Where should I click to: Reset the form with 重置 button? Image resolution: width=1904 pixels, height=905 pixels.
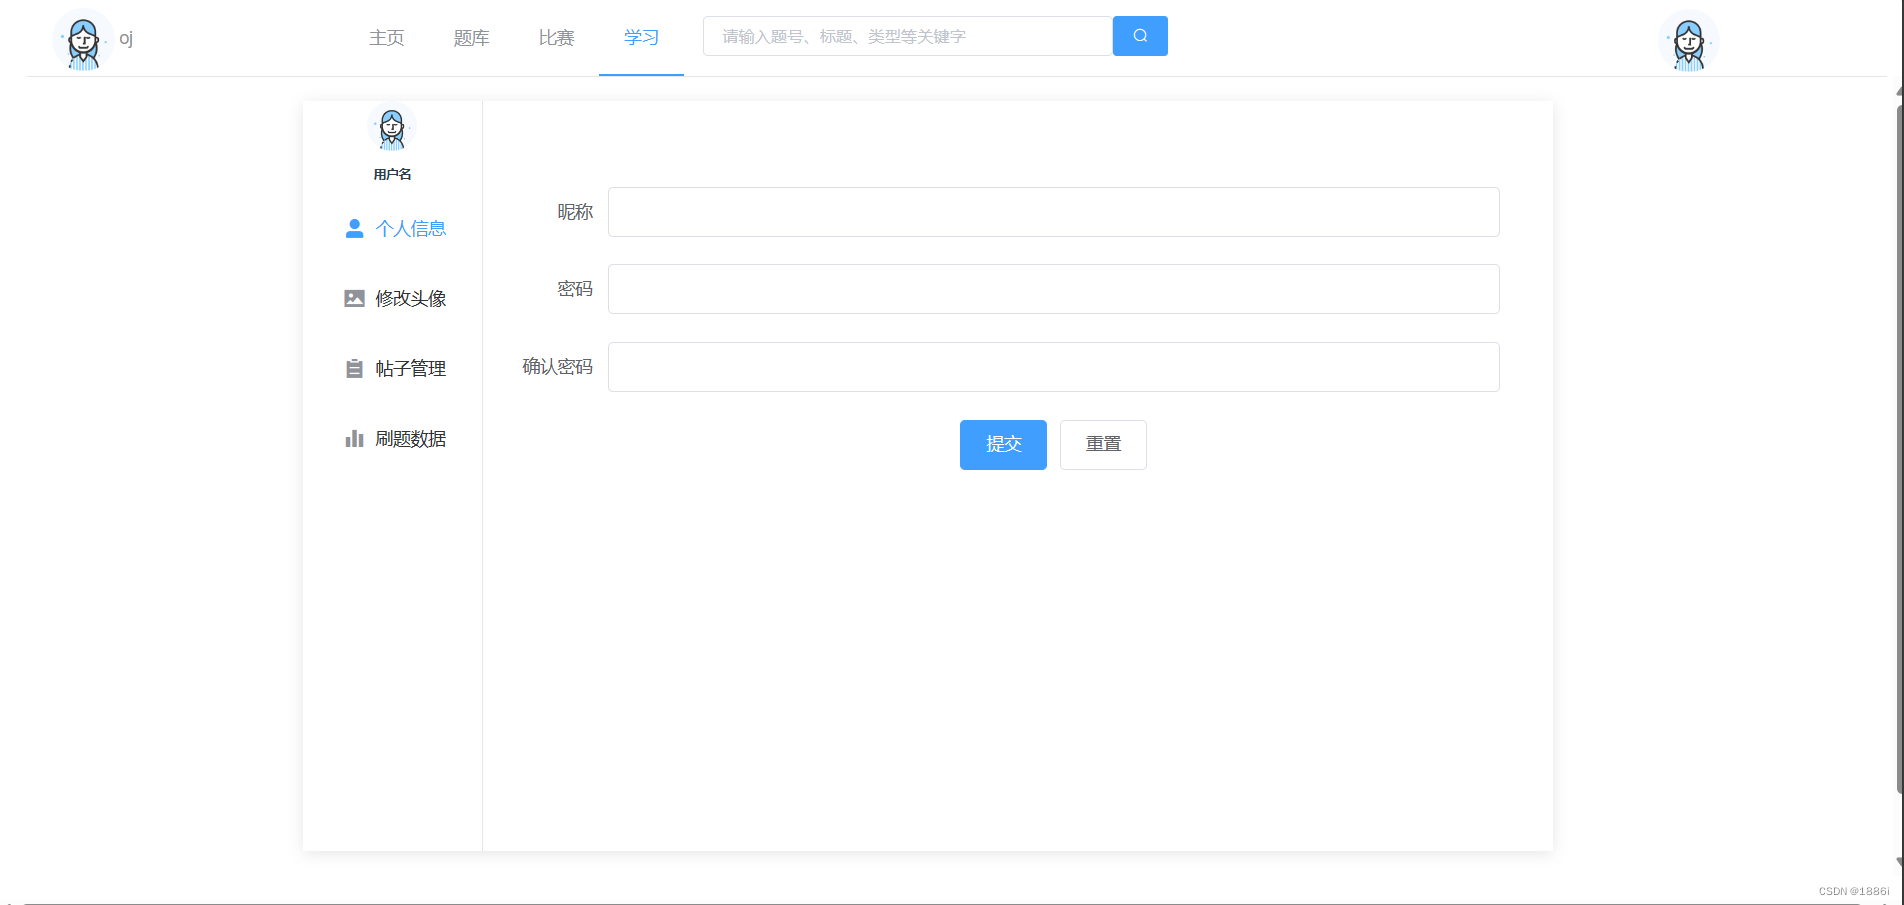click(1103, 445)
